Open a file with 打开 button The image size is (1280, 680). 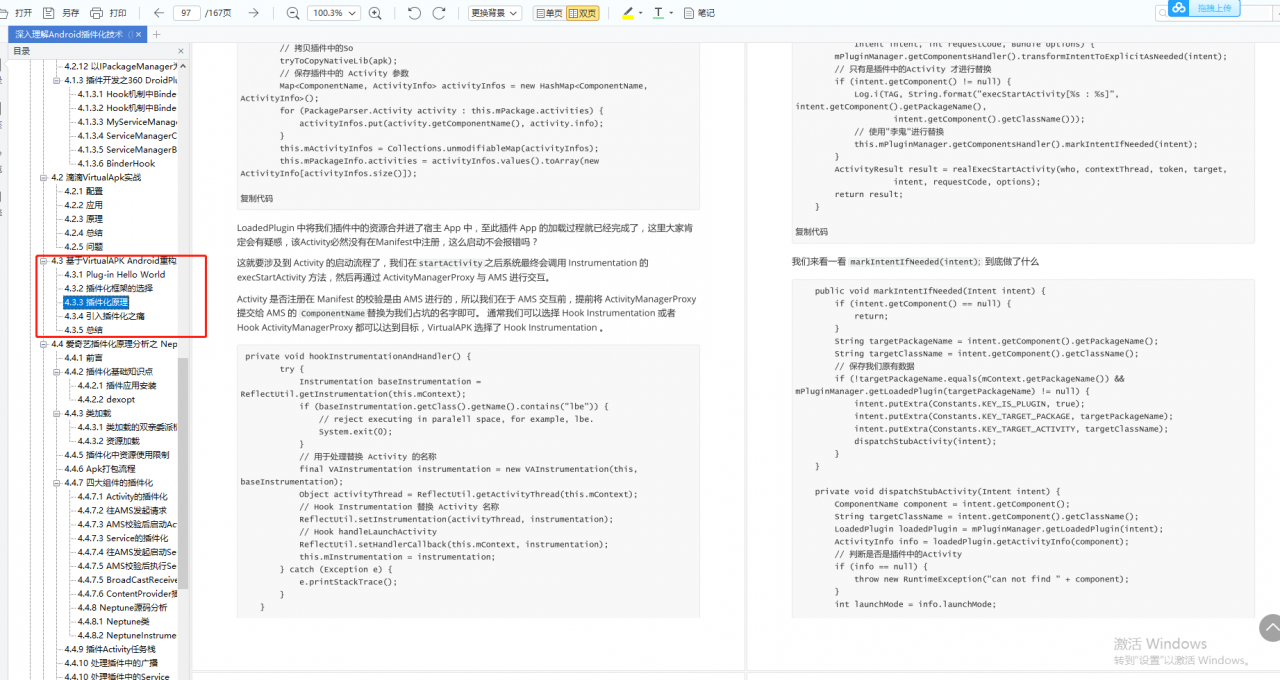click(17, 13)
